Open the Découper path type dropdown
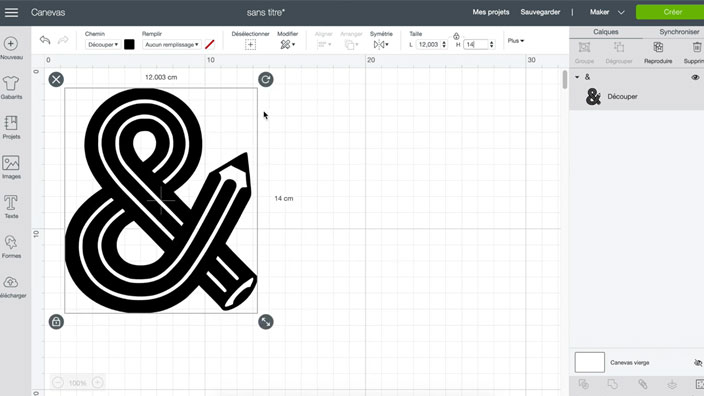 (x=103, y=44)
